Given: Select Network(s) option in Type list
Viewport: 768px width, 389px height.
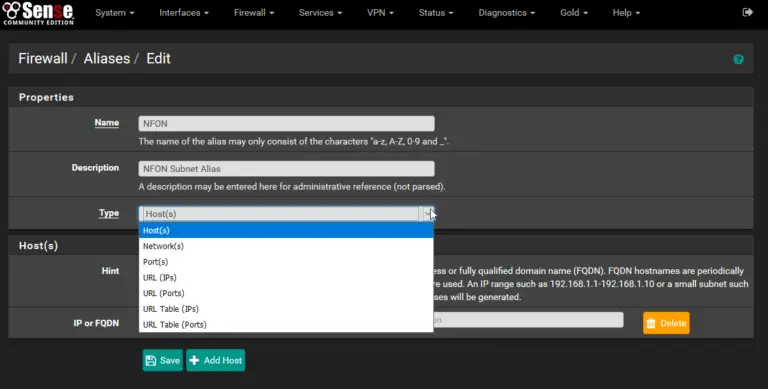Looking at the screenshot, I should click(286, 246).
